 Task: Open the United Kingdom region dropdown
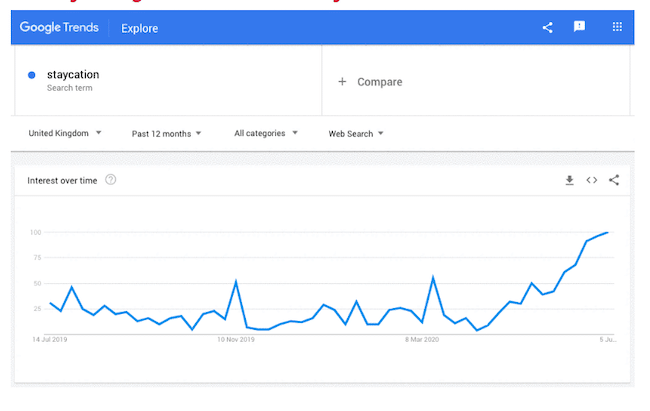(x=65, y=133)
